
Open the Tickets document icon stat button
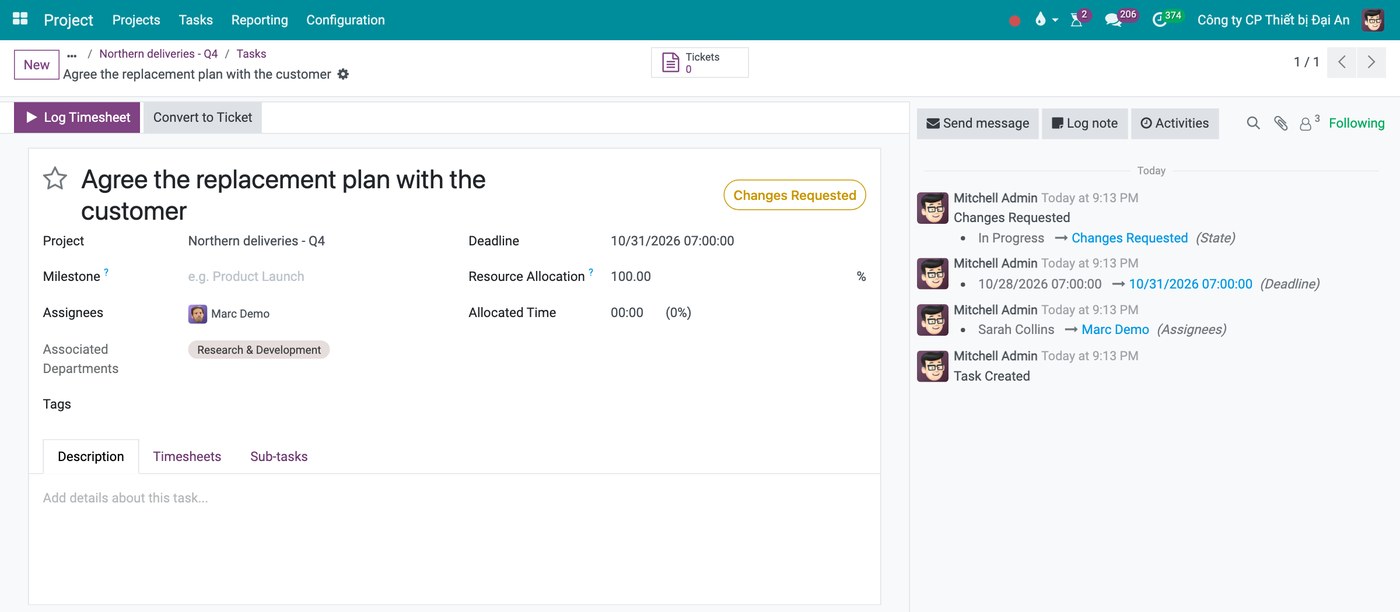click(699, 63)
